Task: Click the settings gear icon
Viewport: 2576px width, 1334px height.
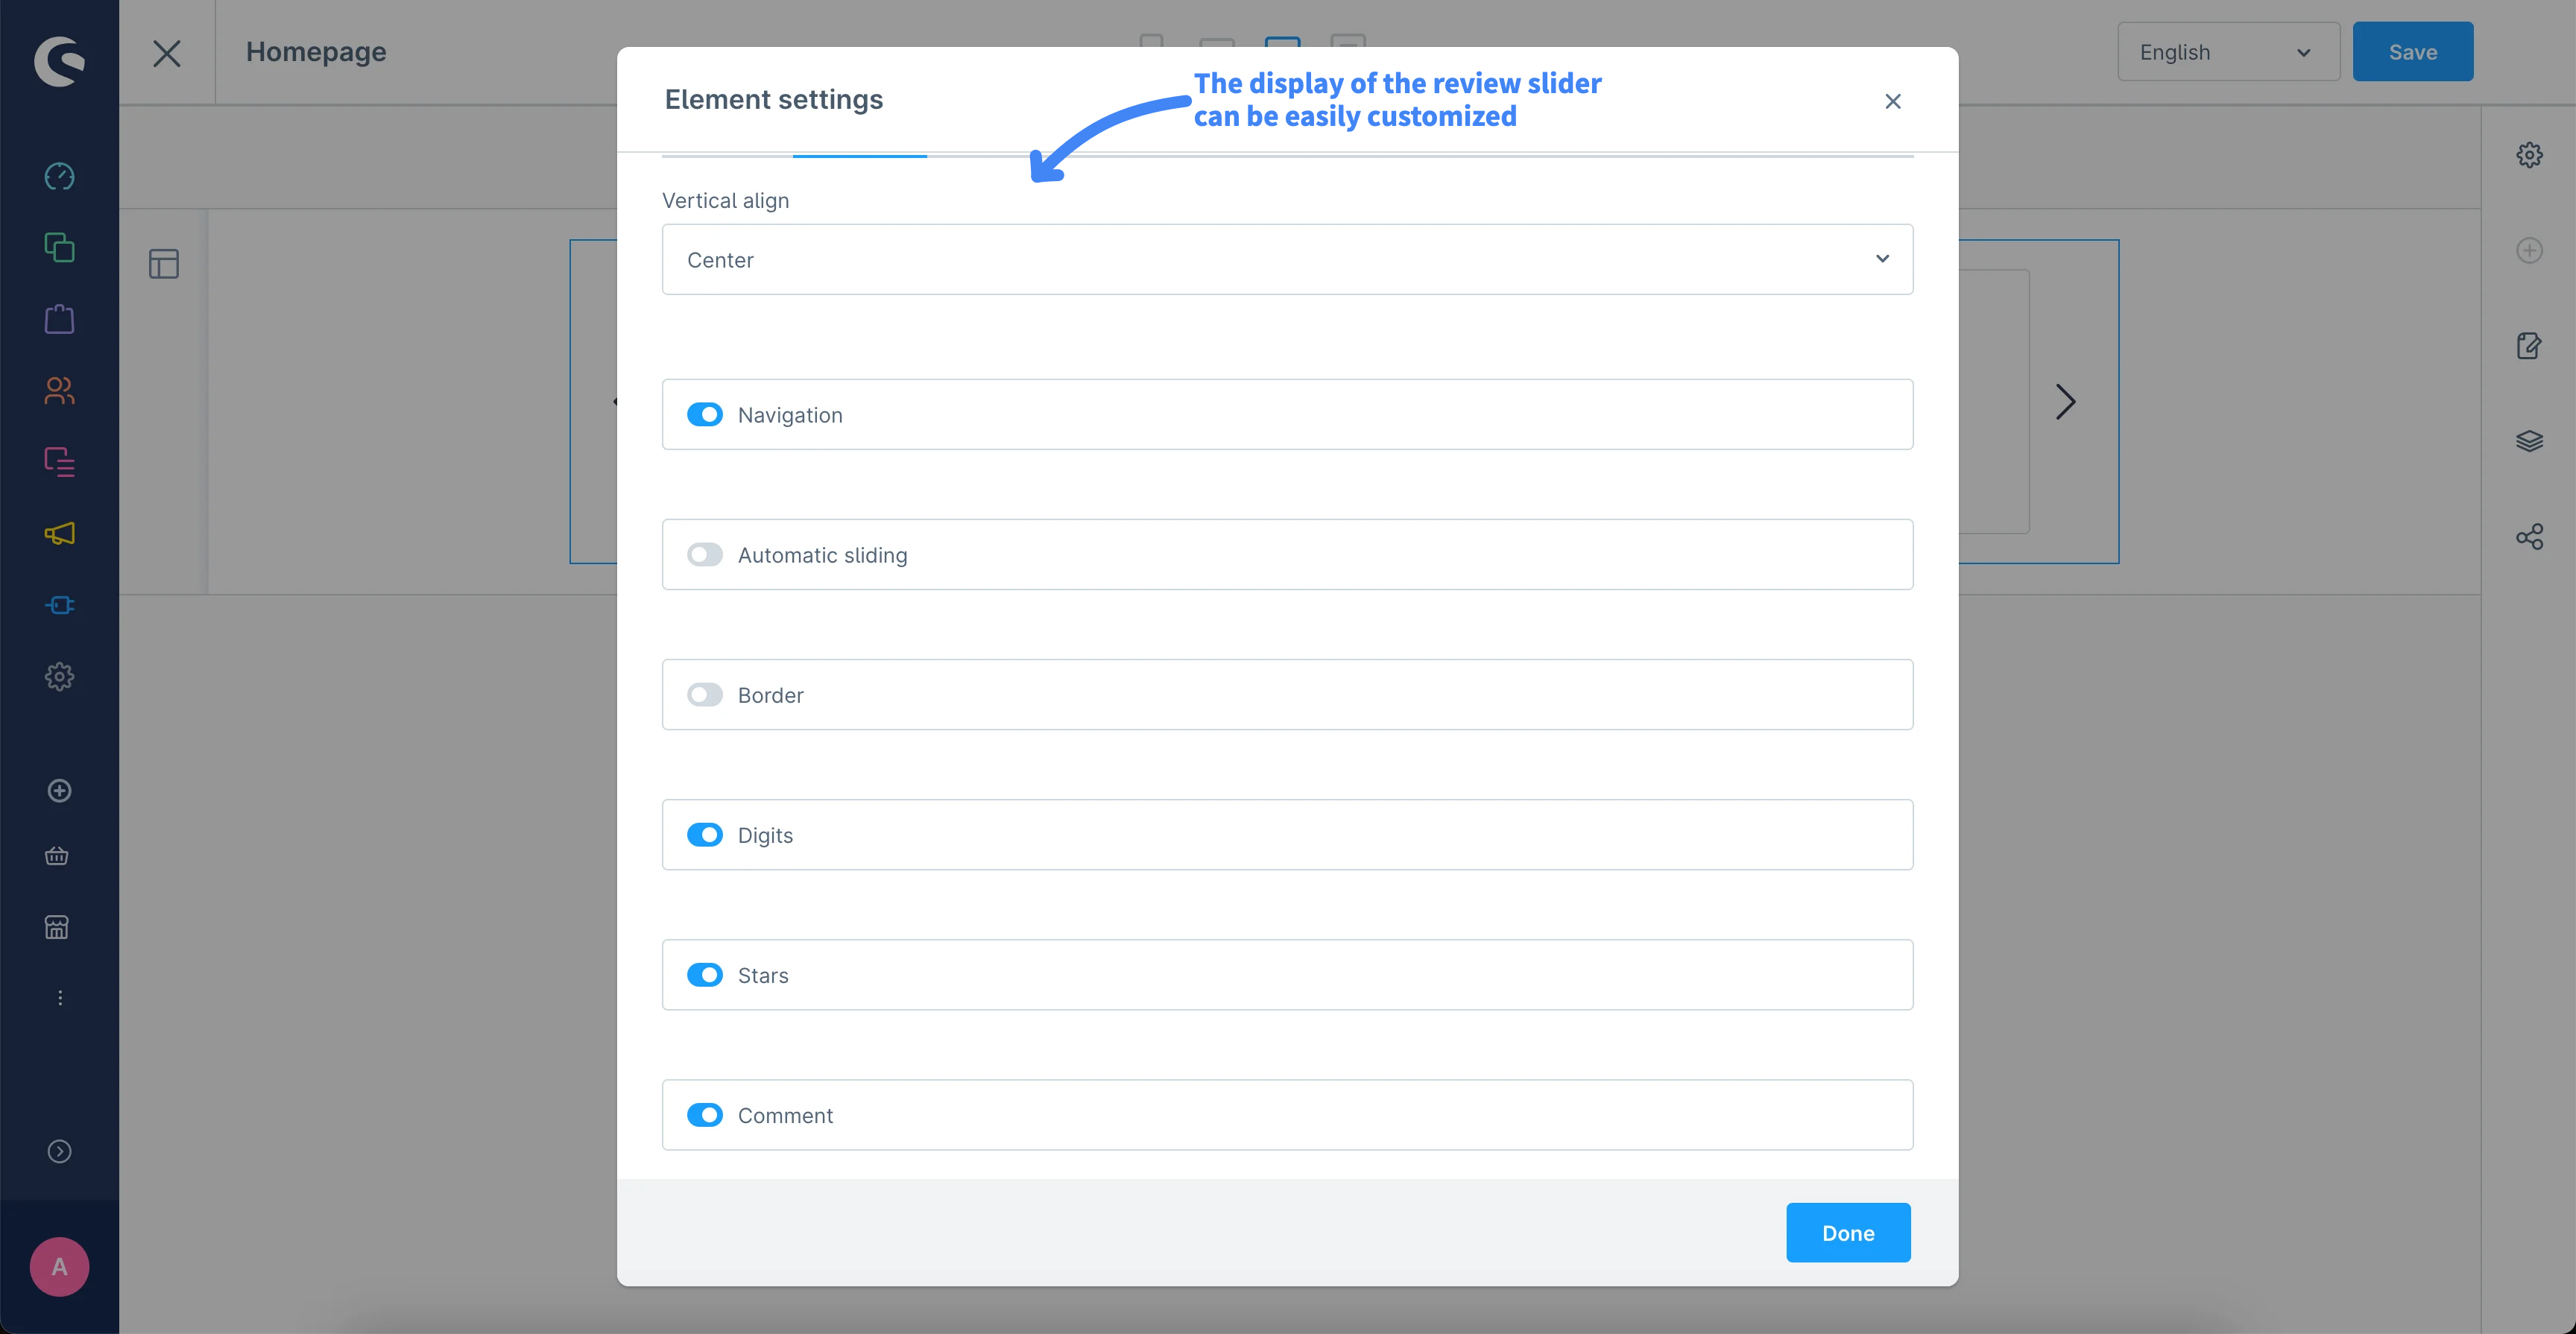Action: coord(2530,155)
